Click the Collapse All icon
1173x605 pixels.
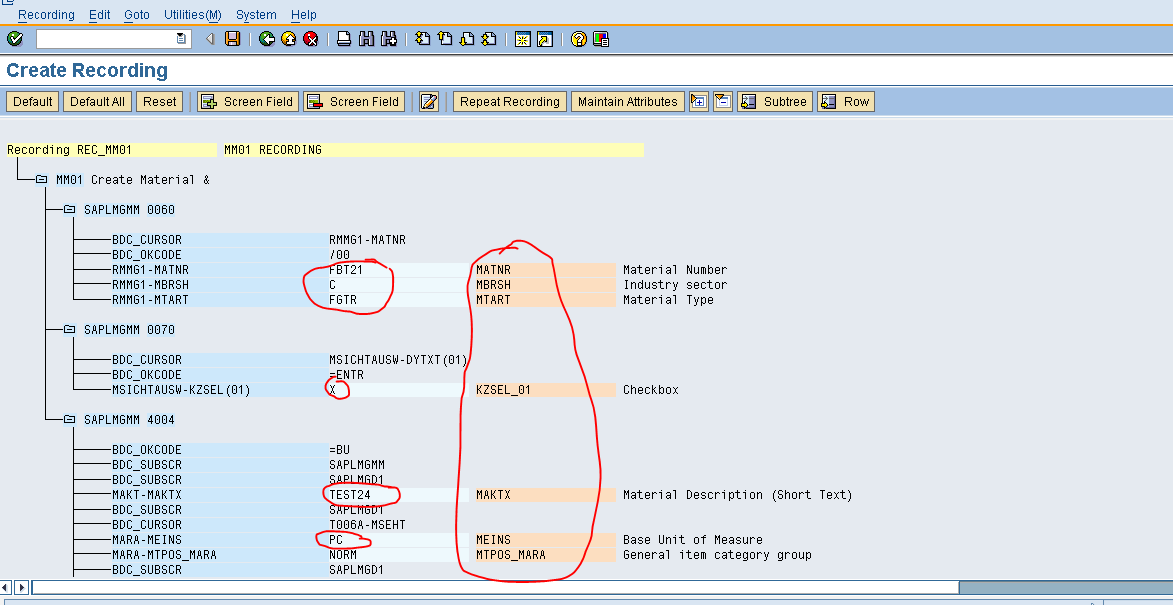coord(722,101)
